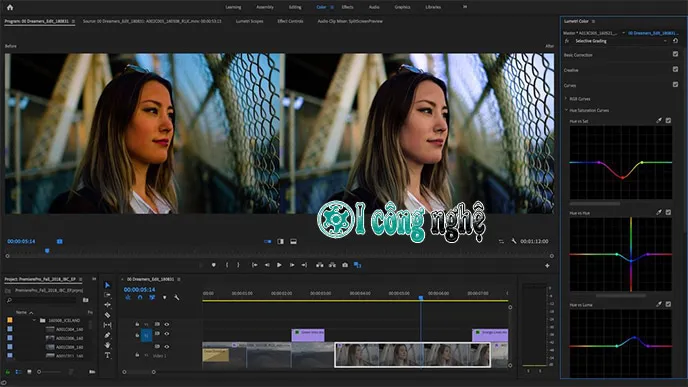Open timeline wrench display settings

click(x=176, y=297)
